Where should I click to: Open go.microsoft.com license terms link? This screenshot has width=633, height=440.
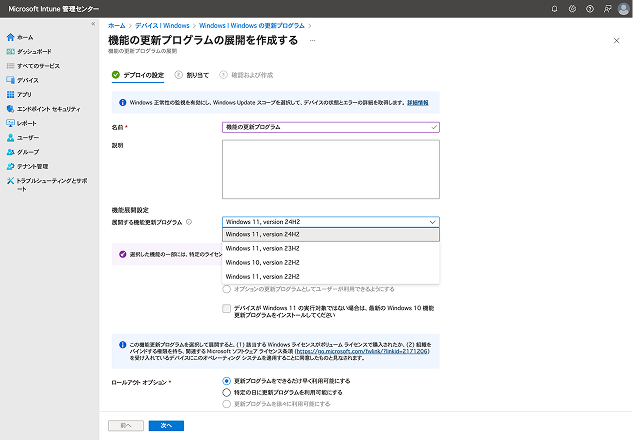(362, 351)
